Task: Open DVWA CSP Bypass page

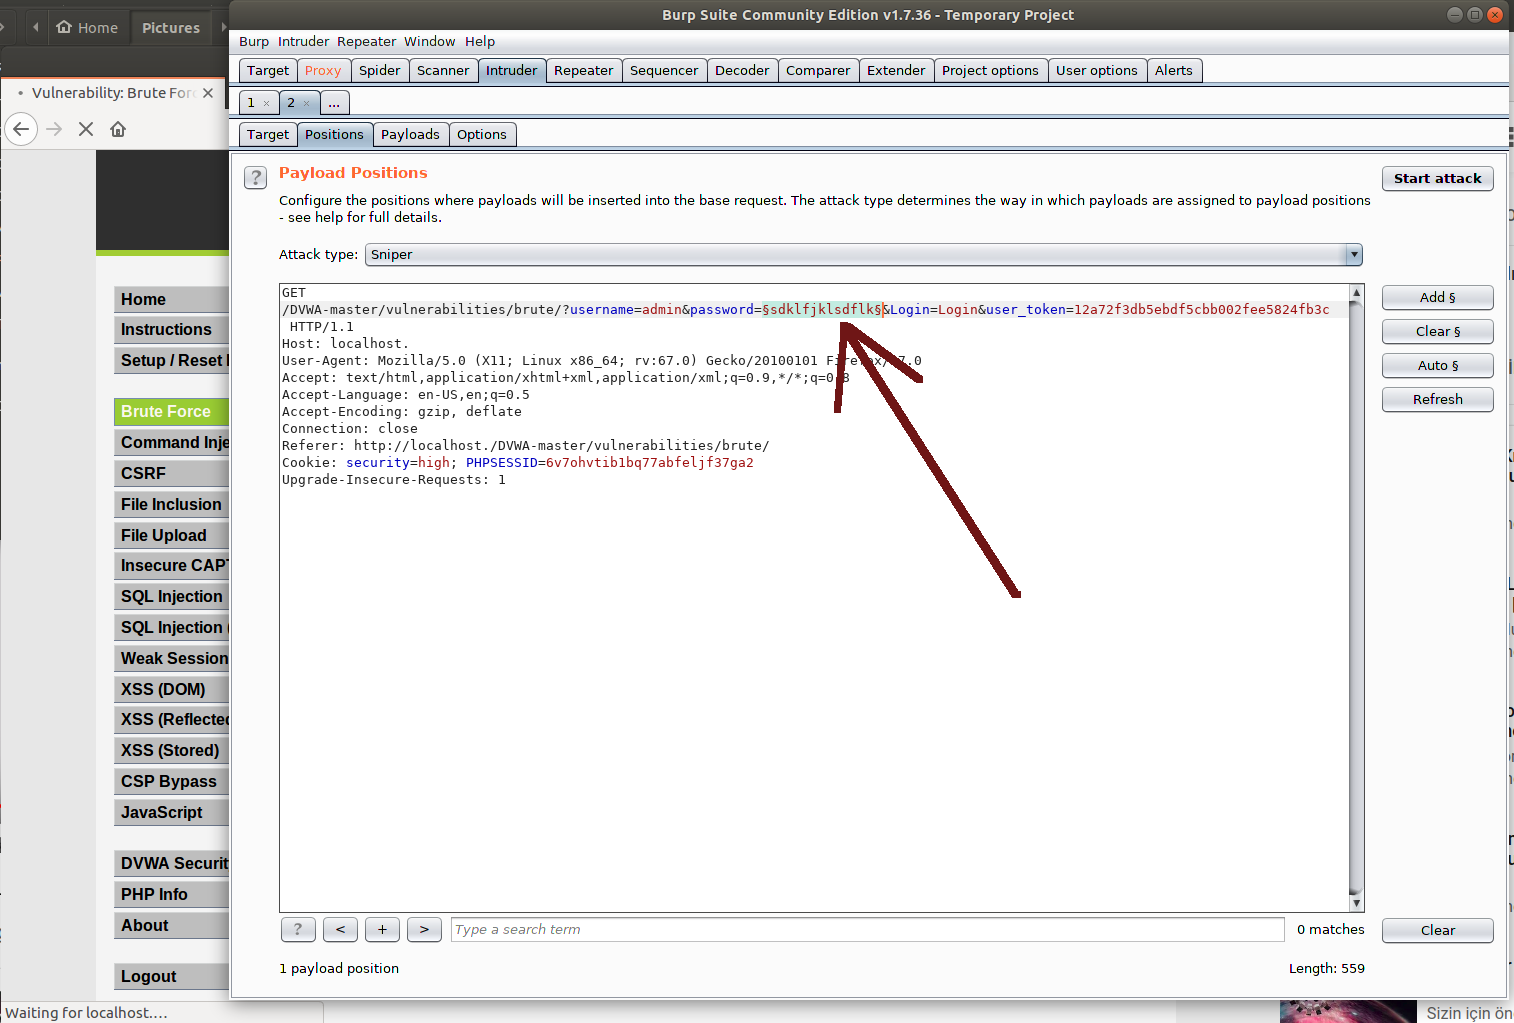Action: pyautogui.click(x=171, y=782)
